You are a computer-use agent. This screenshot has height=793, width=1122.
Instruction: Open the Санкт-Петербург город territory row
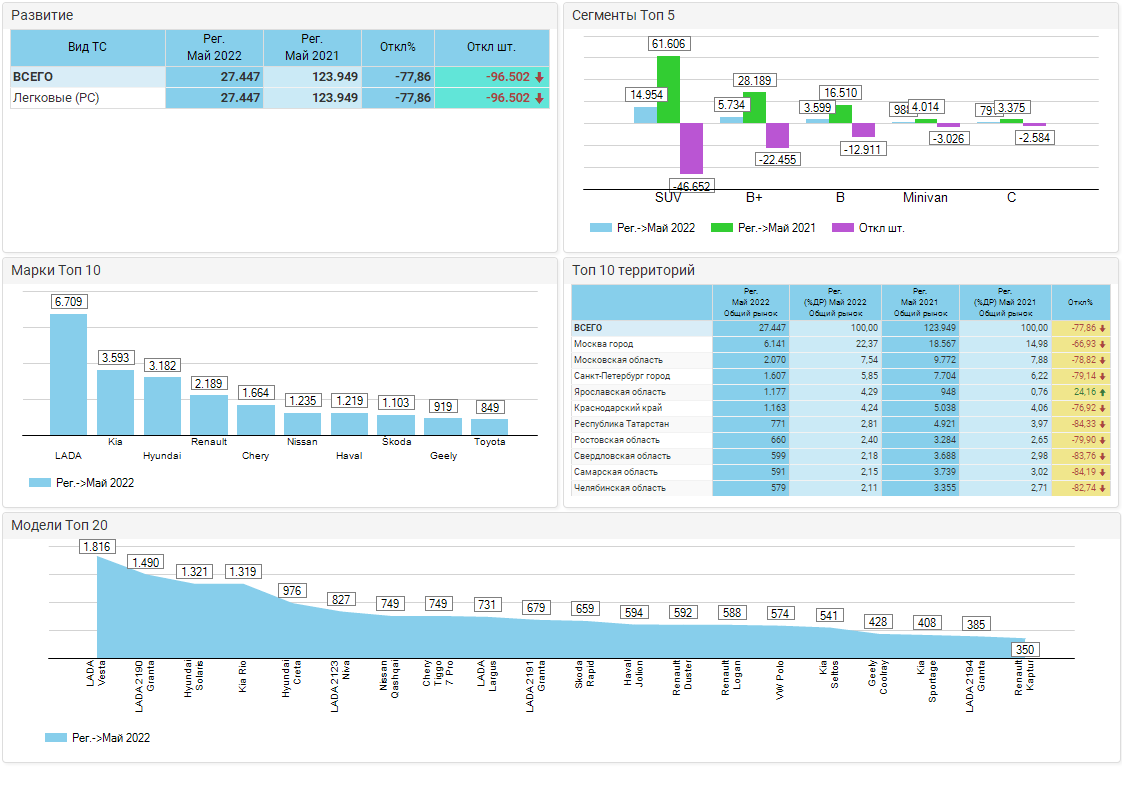pos(622,376)
